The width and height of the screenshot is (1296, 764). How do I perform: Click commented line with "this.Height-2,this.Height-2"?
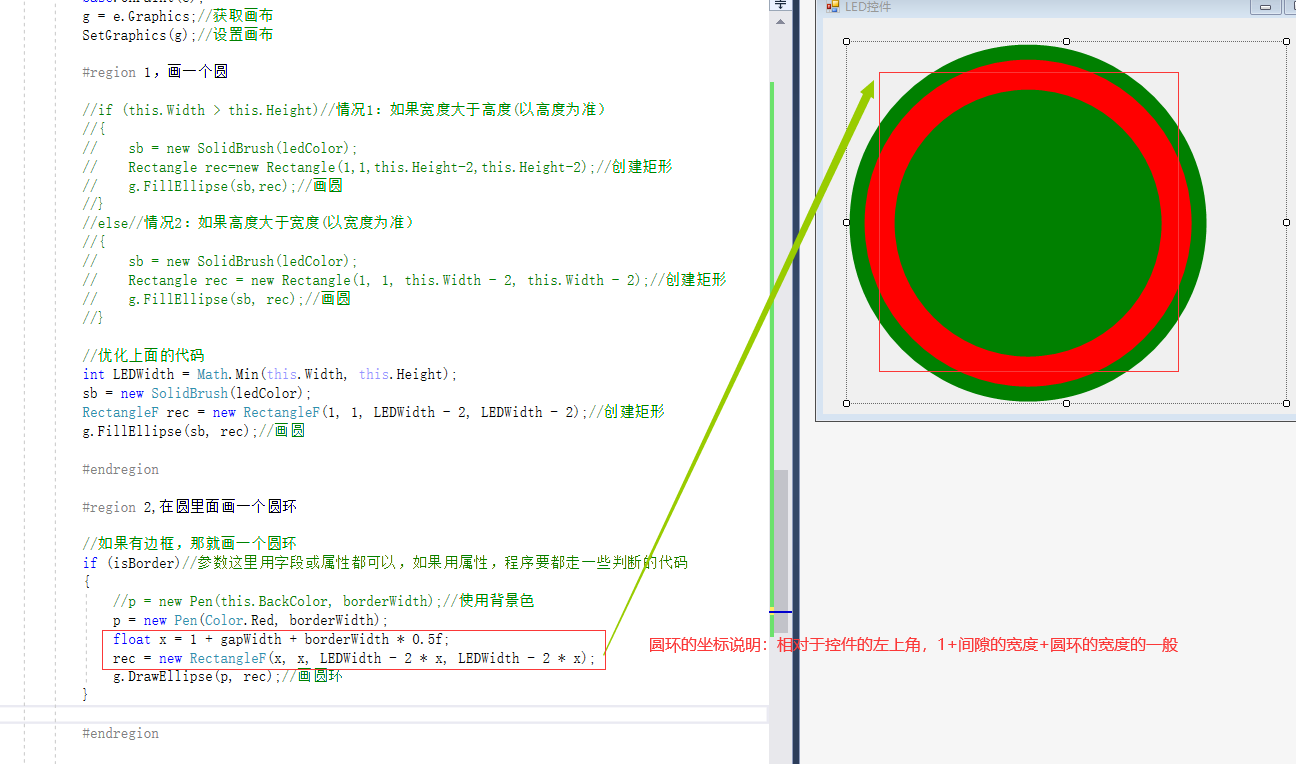[378, 167]
